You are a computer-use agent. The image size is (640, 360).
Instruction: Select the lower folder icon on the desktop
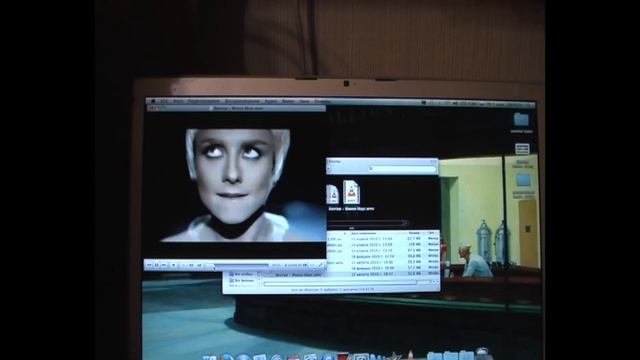[523, 180]
